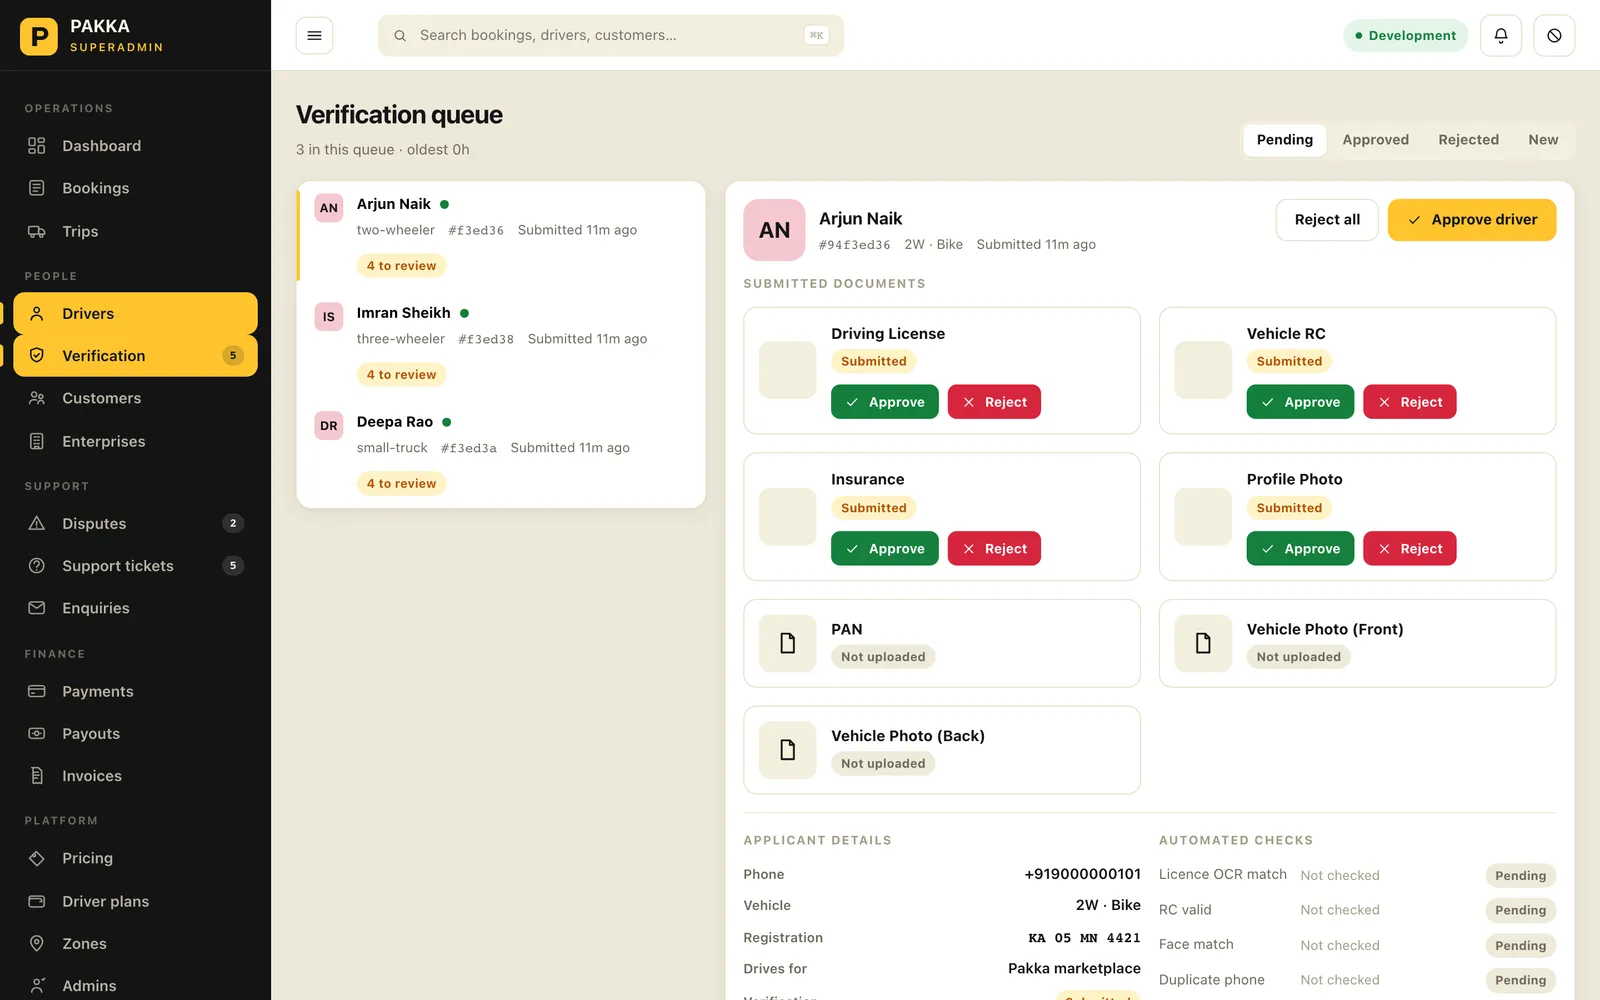
Task: Select Verification in the sidebar
Action: pos(135,356)
